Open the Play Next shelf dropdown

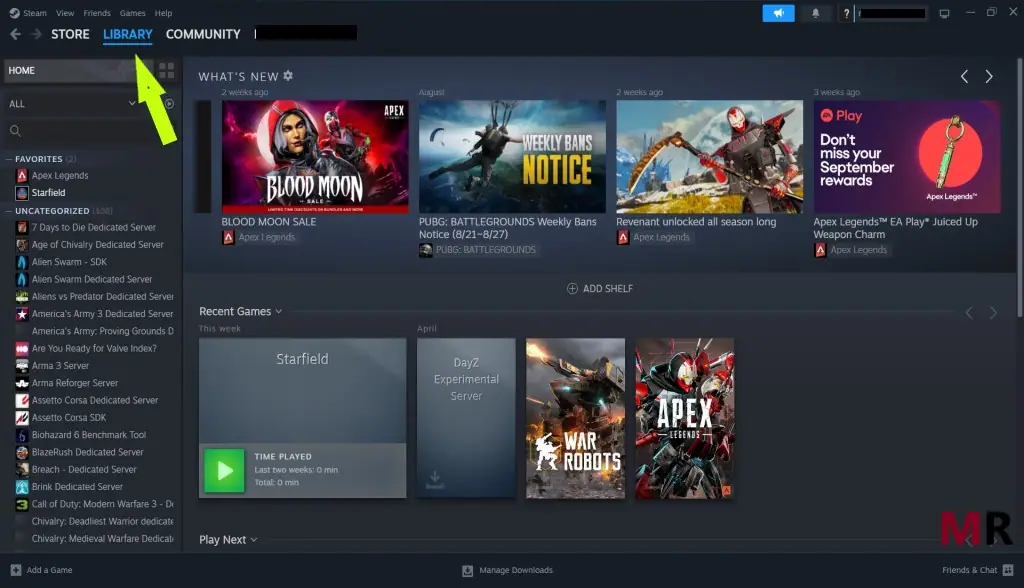tap(254, 540)
